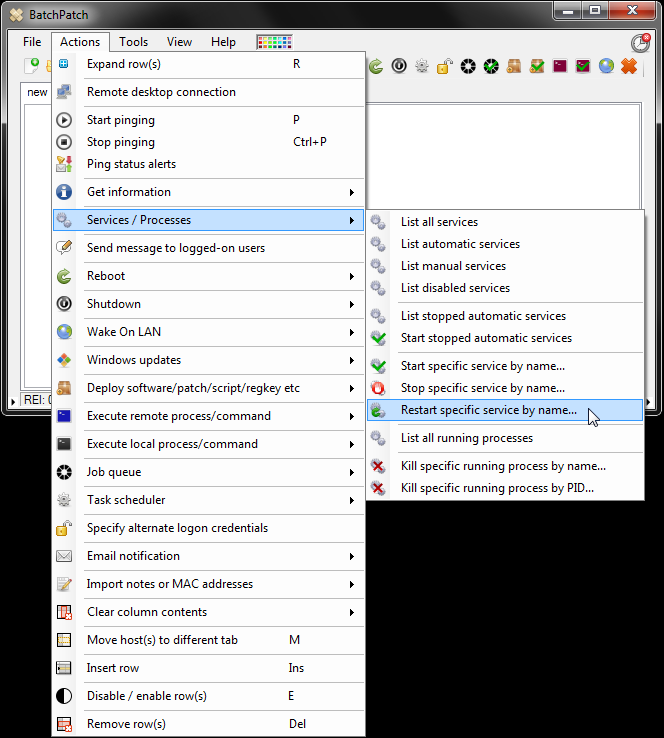Select Send message to logged-on users
The height and width of the screenshot is (738, 664).
(x=209, y=248)
